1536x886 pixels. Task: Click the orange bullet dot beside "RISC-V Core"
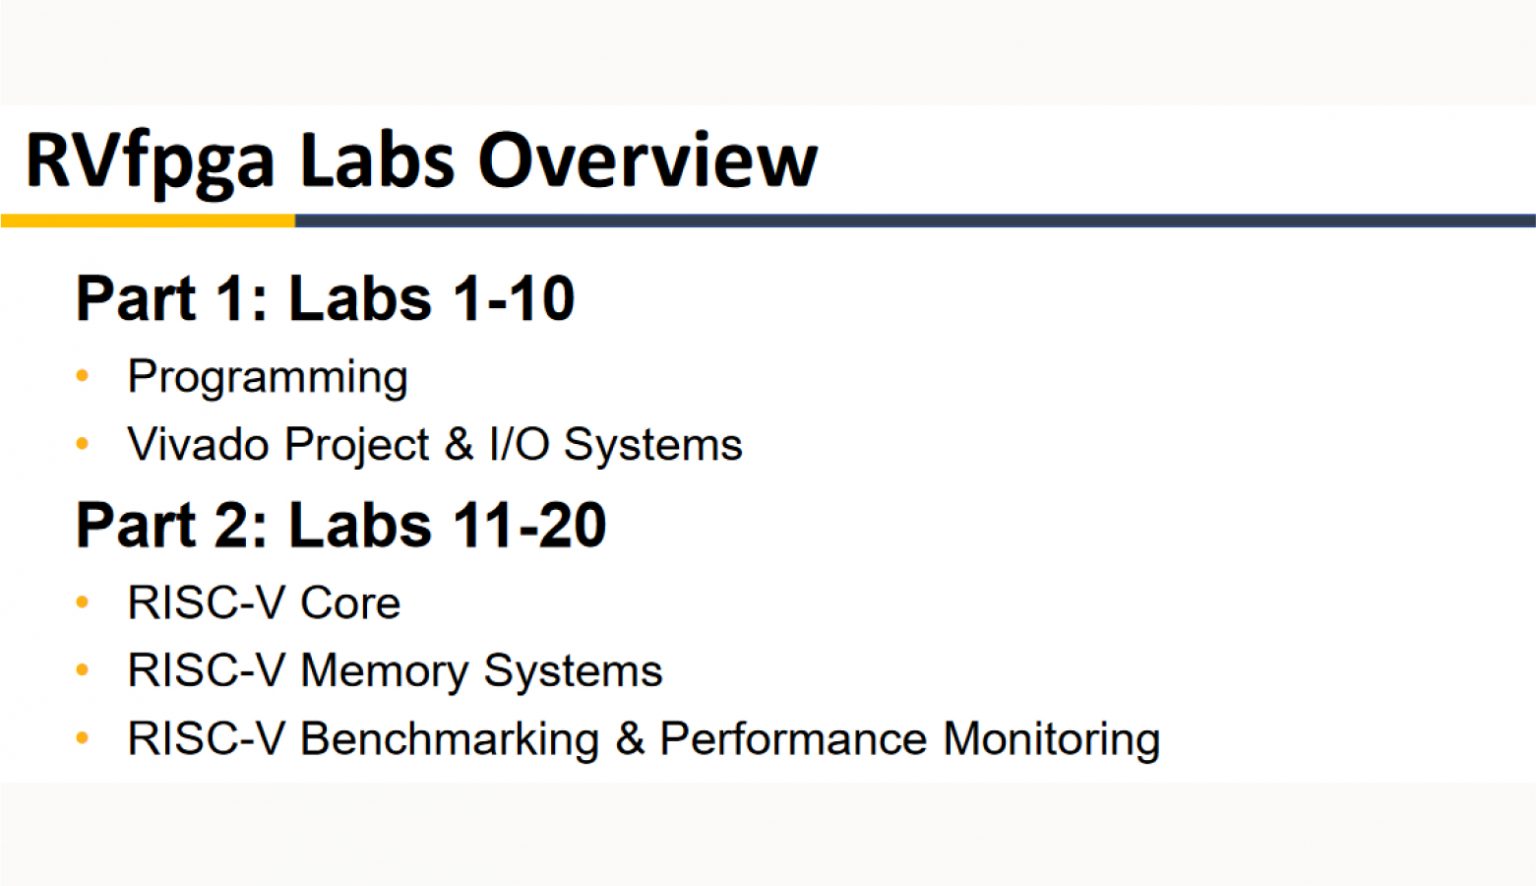83,602
